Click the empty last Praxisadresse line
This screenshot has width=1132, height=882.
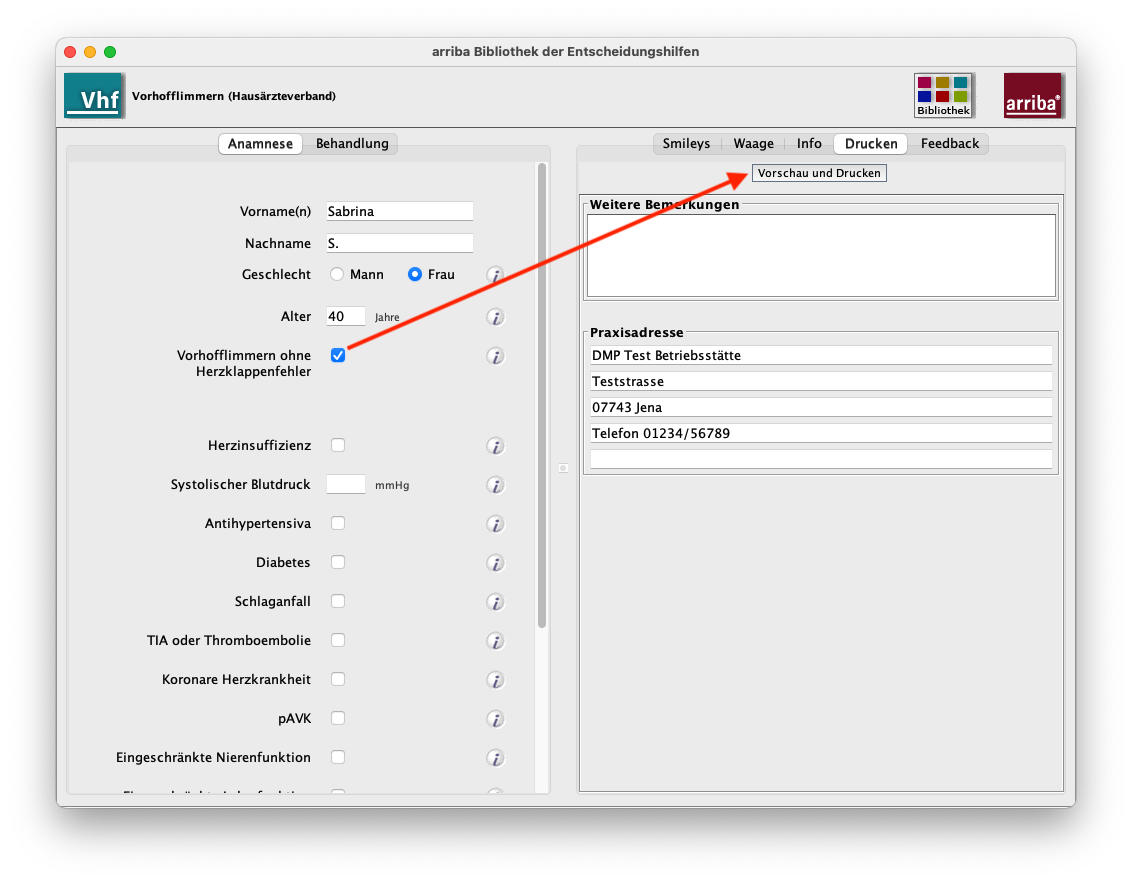(822, 459)
